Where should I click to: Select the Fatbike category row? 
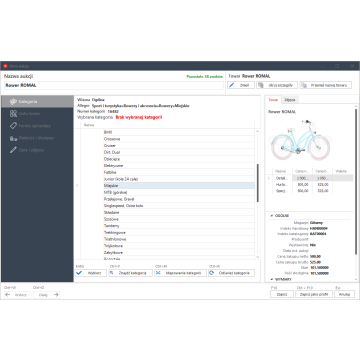pos(179,172)
